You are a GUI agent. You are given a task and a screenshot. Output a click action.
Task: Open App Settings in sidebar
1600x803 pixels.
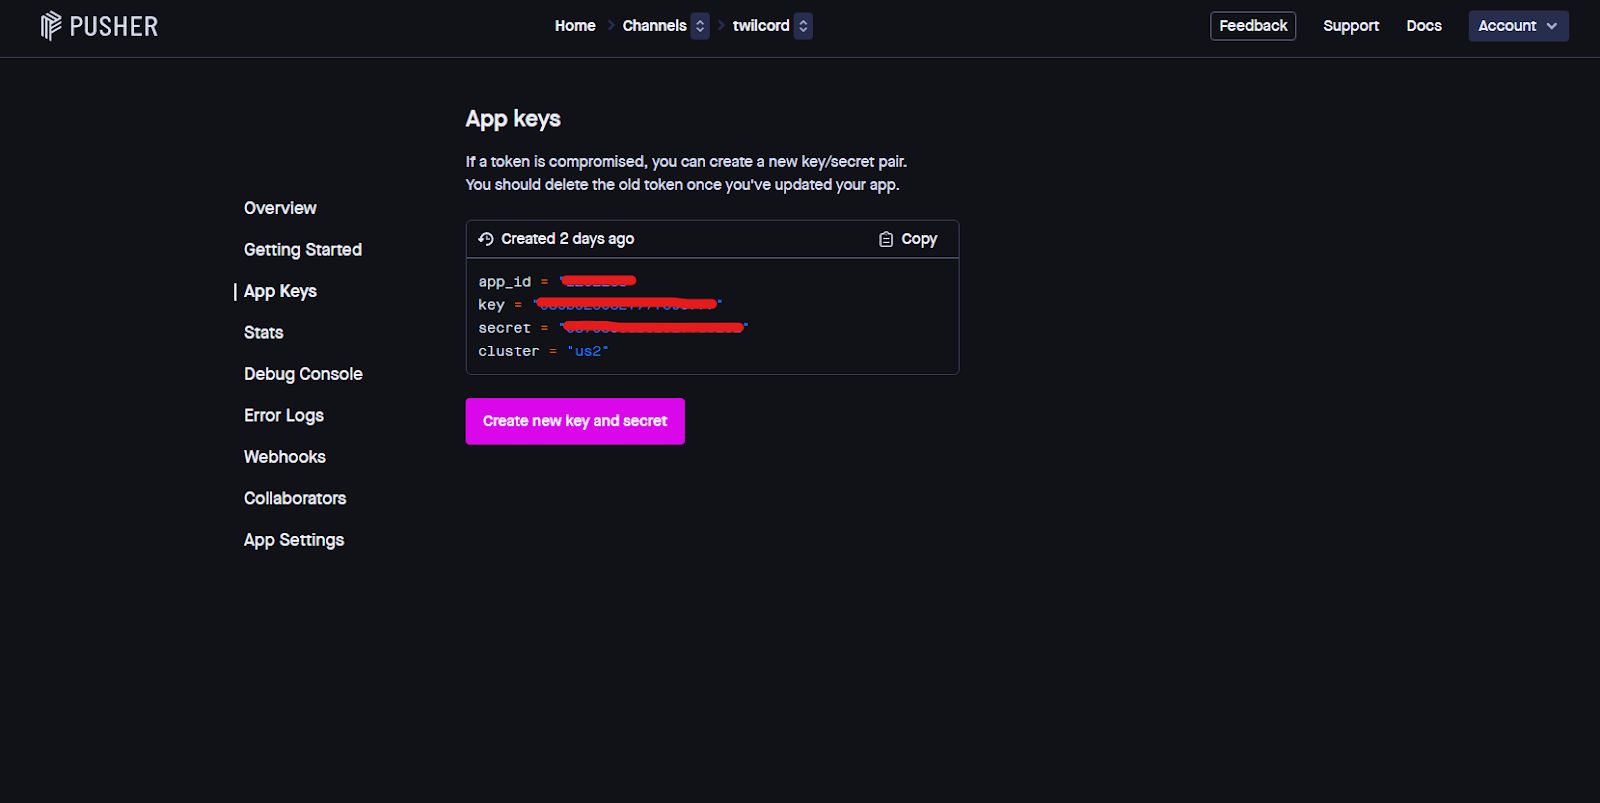(294, 540)
